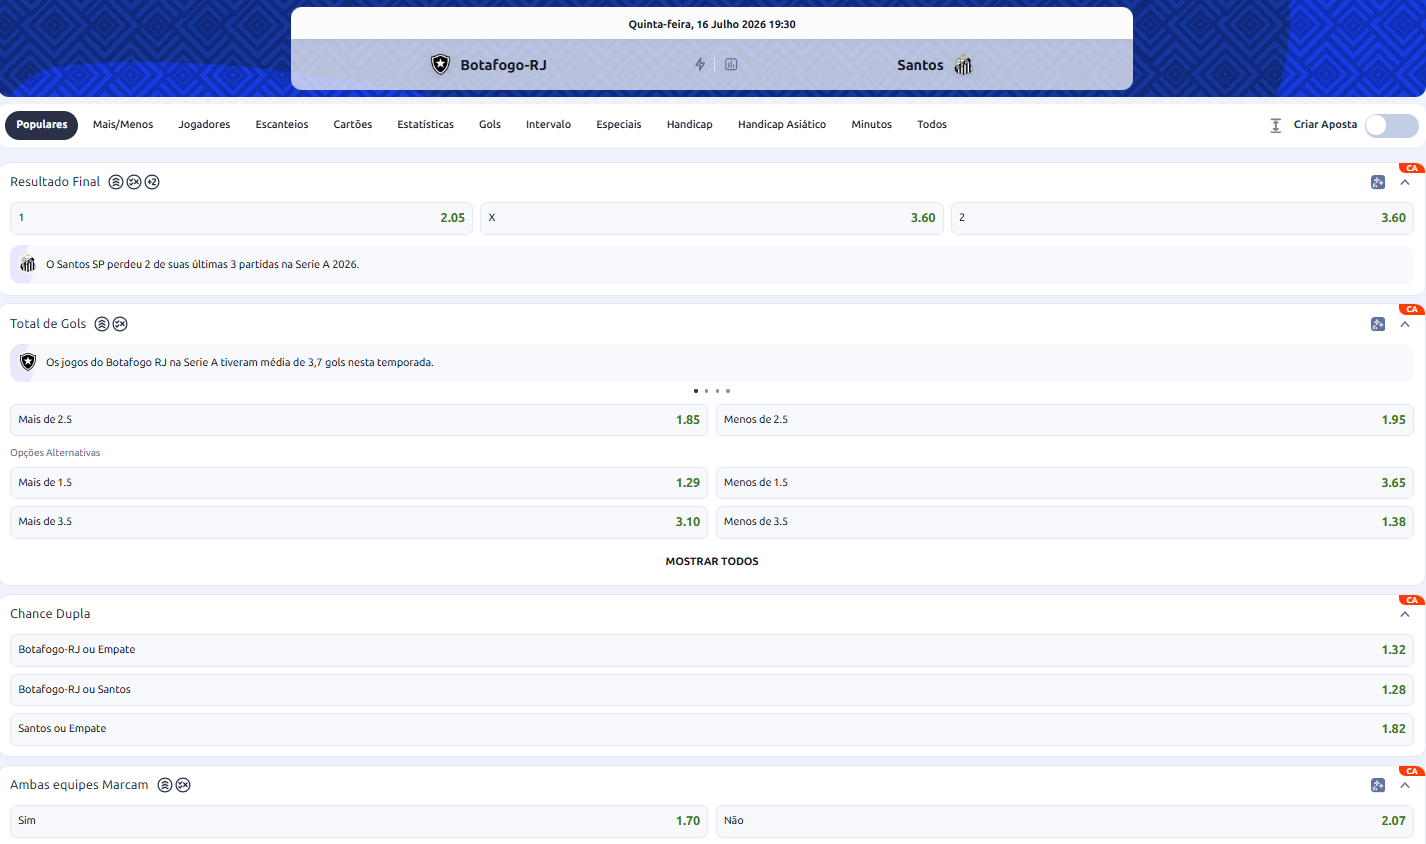Image resolution: width=1426 pixels, height=844 pixels.
Task: Click the first circular icon next to Total de Gols
Action: pos(102,324)
